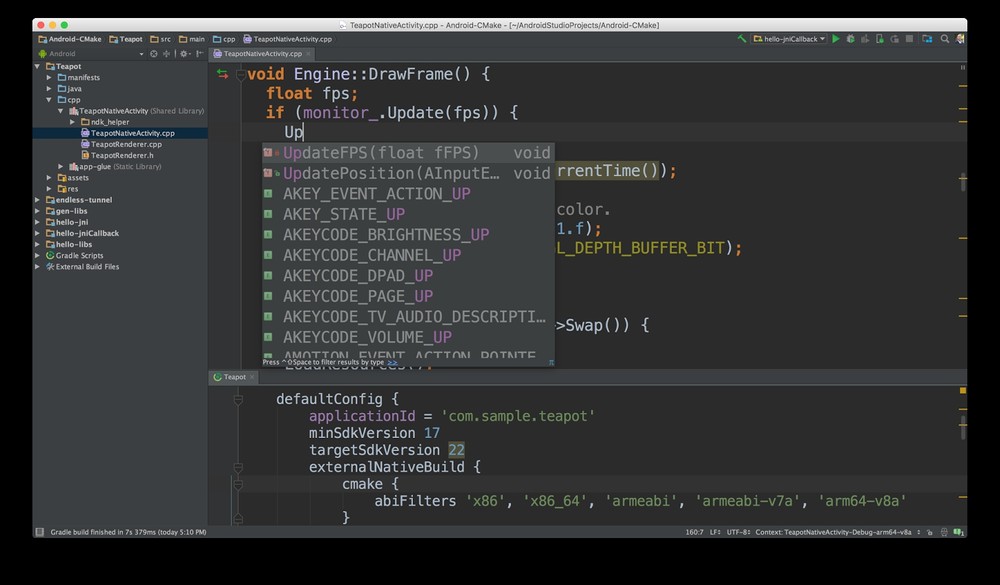Click the related-file arrows gutter icon
Screen dimensions: 1000x585
click(222, 74)
